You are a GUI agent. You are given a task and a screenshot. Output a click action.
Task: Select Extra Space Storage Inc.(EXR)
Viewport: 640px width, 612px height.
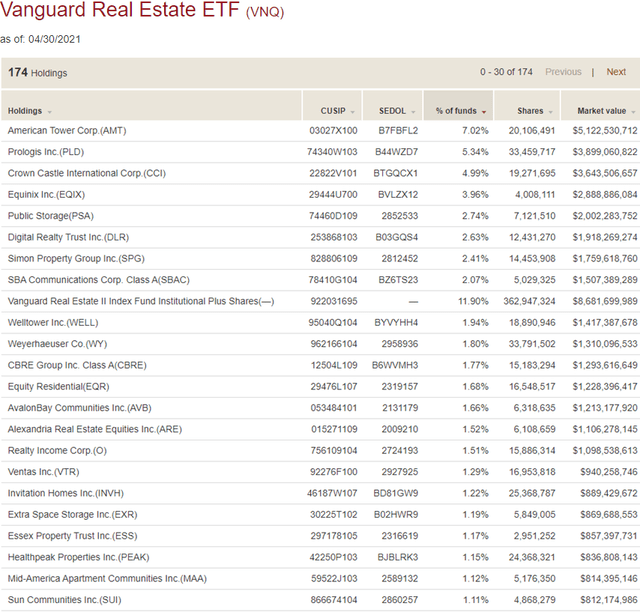72,514
